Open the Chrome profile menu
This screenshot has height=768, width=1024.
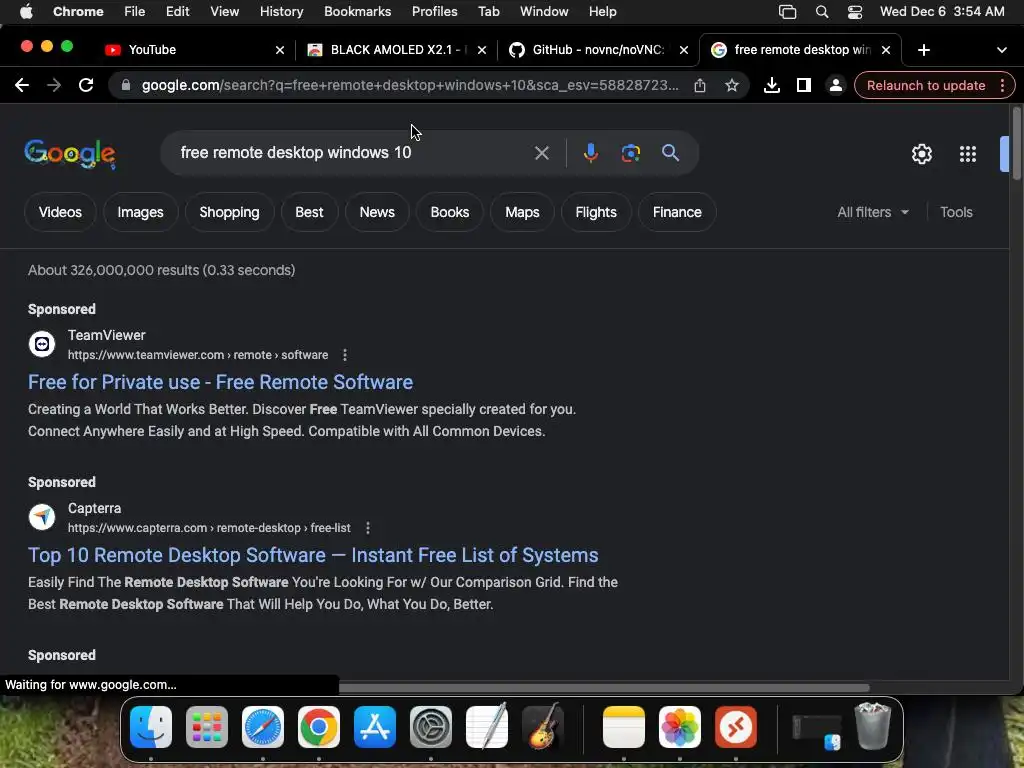click(x=835, y=85)
